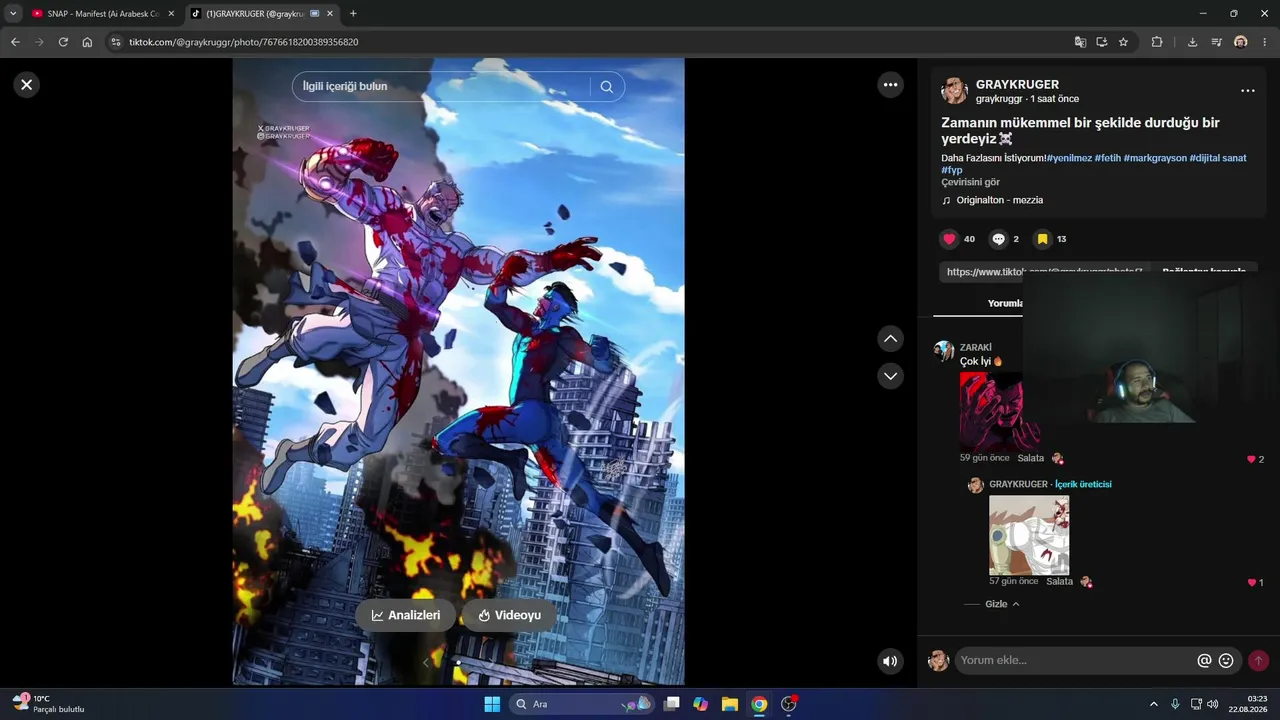
Task: Select the Yorumlar tab
Action: pos(1005,303)
